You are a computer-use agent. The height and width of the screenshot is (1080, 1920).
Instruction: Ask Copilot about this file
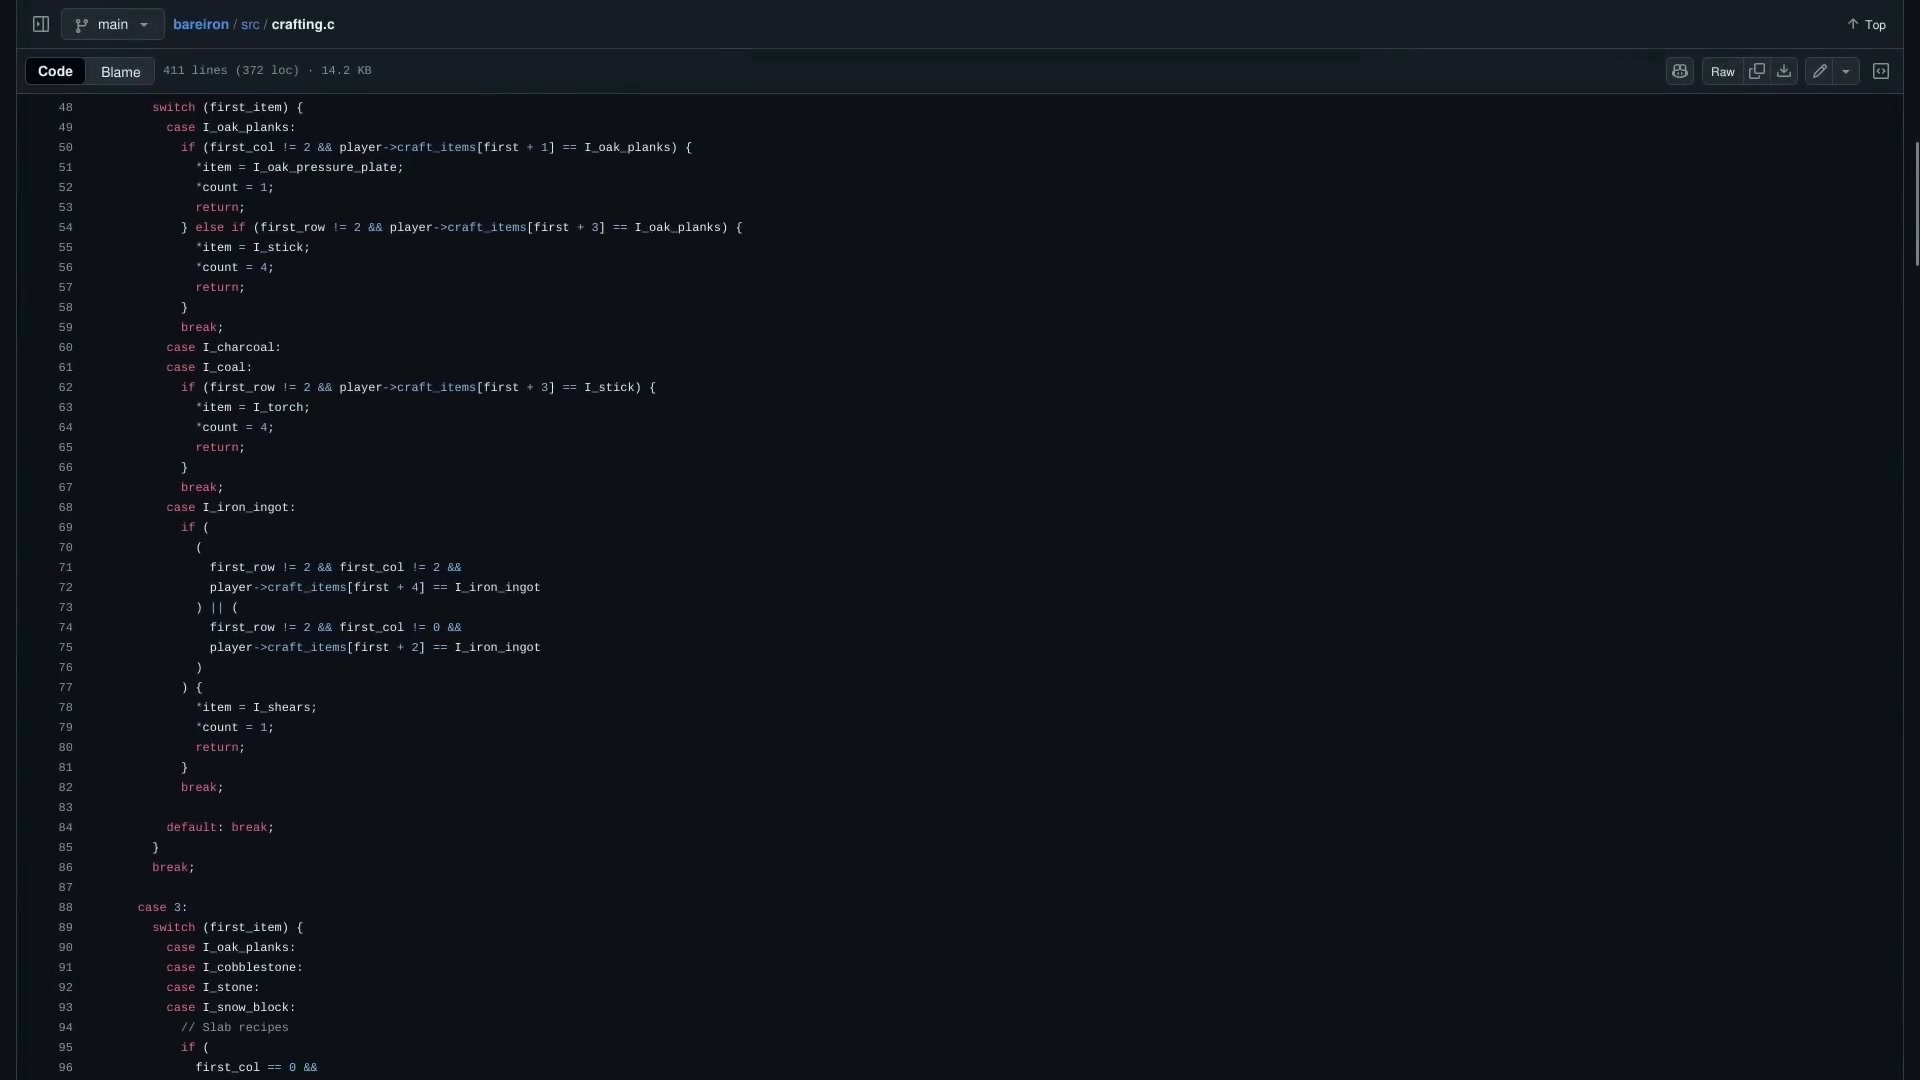point(1680,71)
